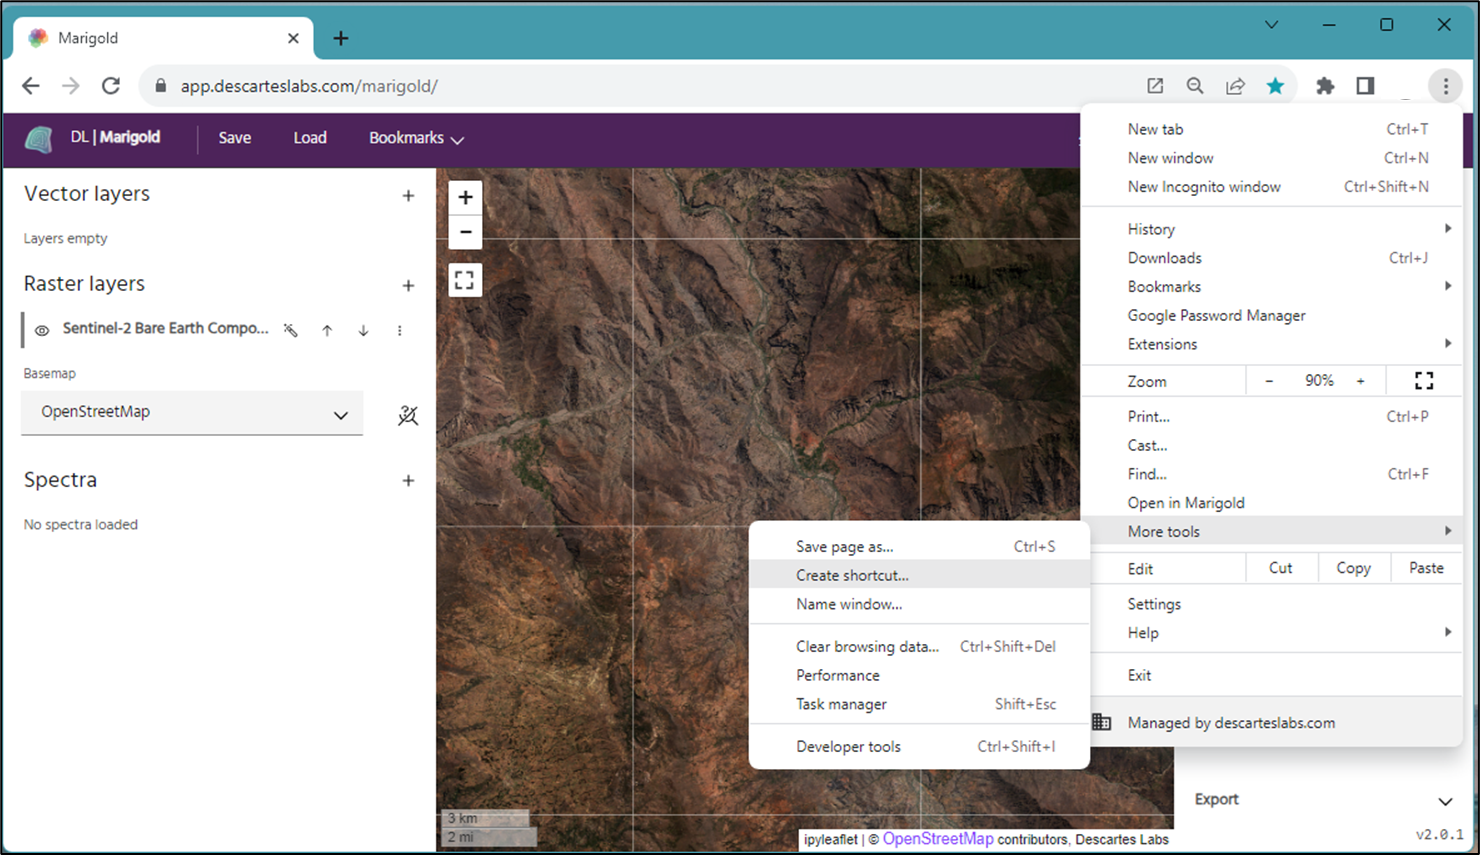Reload the current page

click(x=111, y=86)
